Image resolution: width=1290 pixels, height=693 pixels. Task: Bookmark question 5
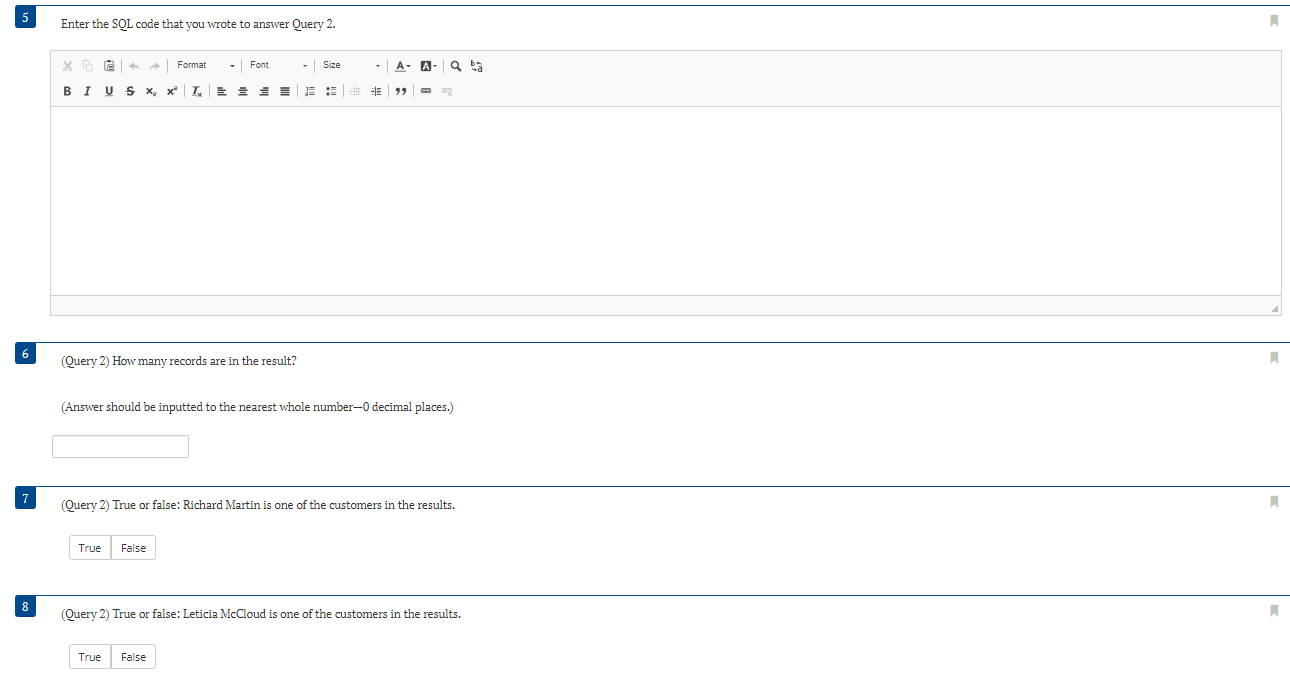click(x=1274, y=20)
